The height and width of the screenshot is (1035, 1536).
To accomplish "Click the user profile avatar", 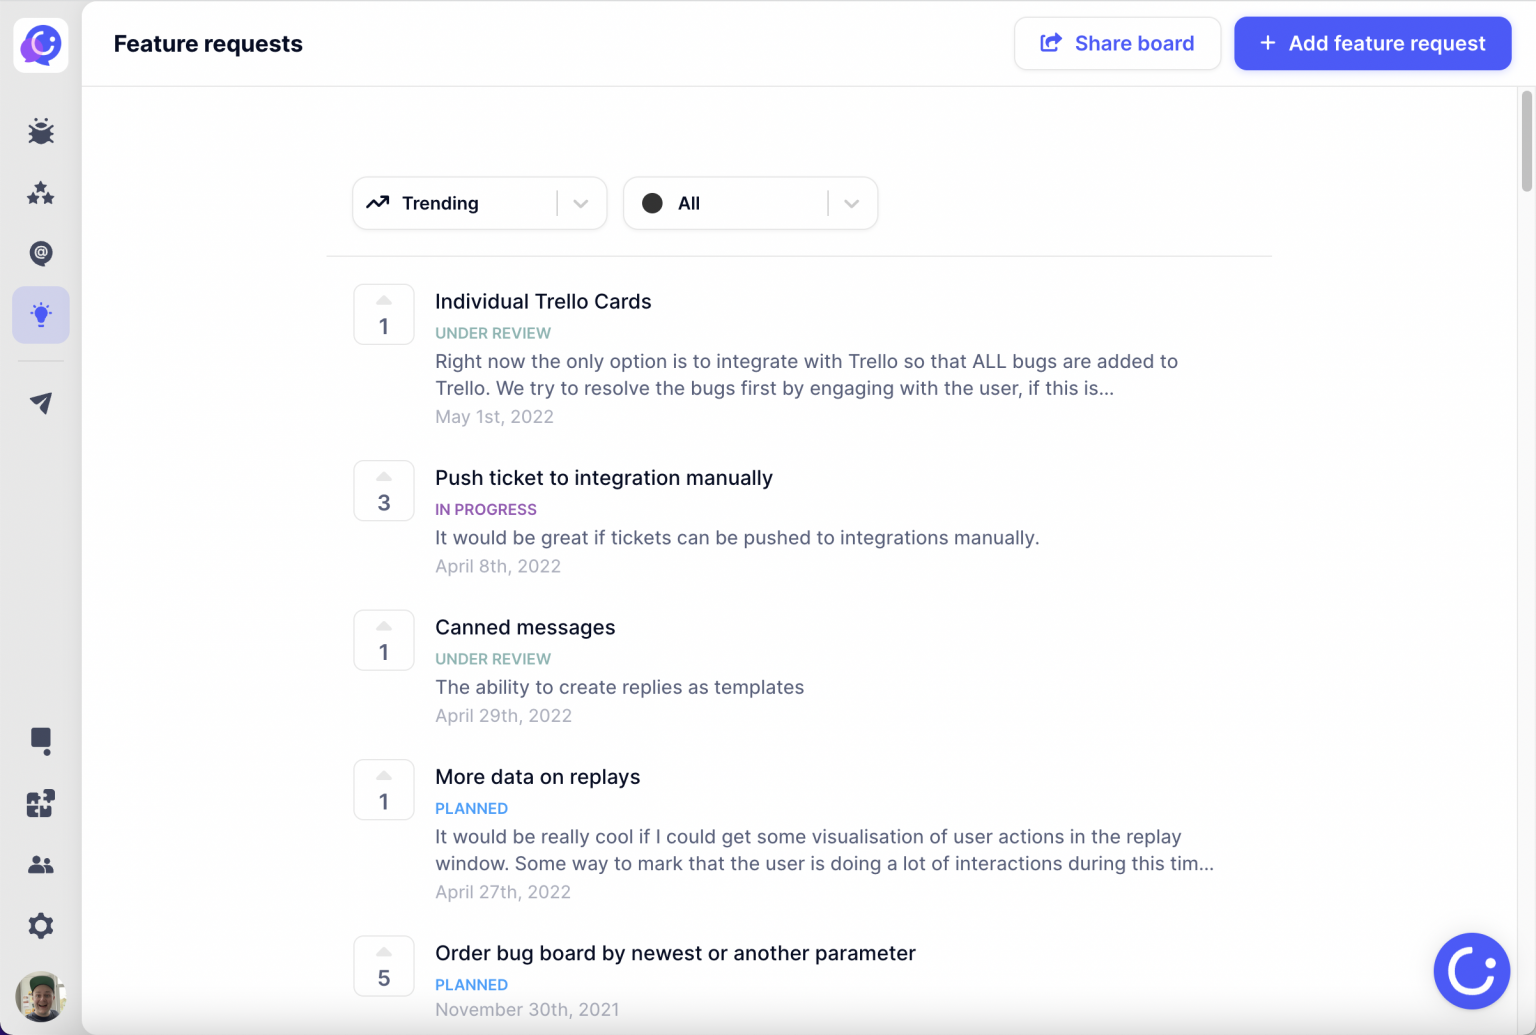I will (41, 996).
